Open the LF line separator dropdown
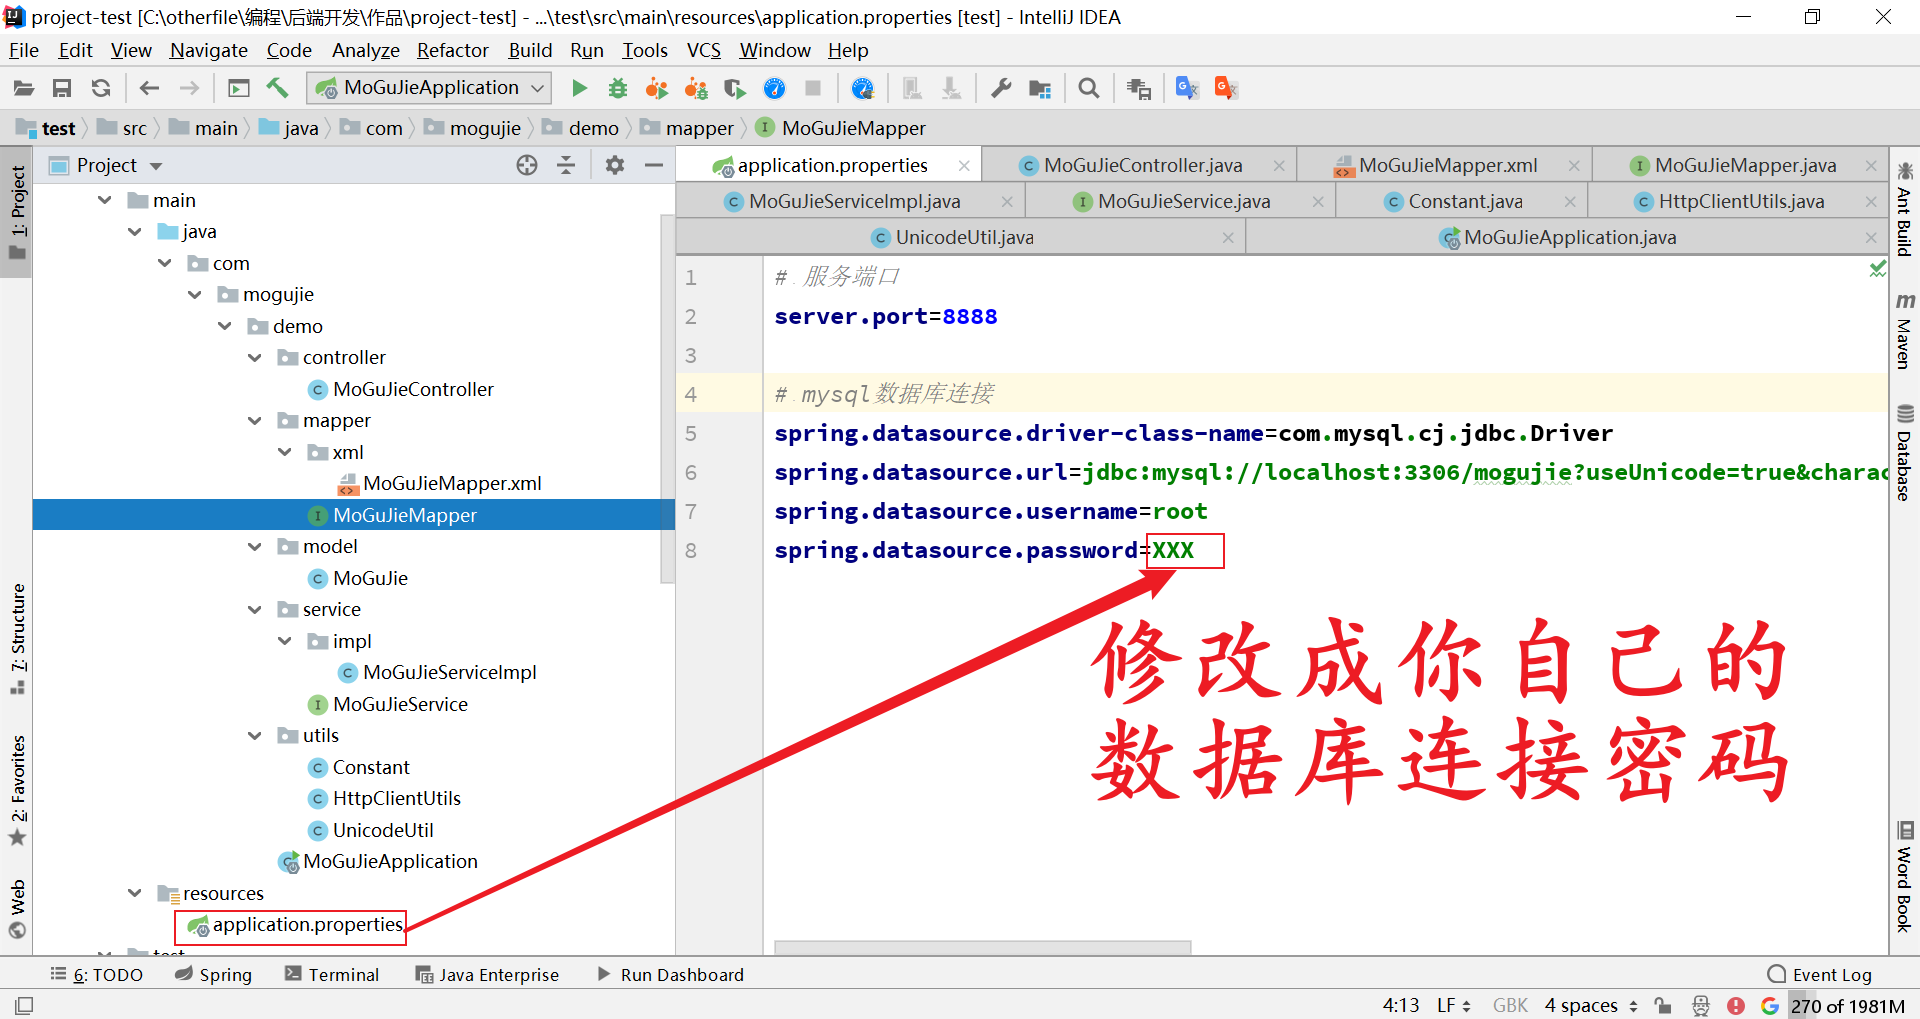This screenshot has height=1019, width=1920. 1453,1005
